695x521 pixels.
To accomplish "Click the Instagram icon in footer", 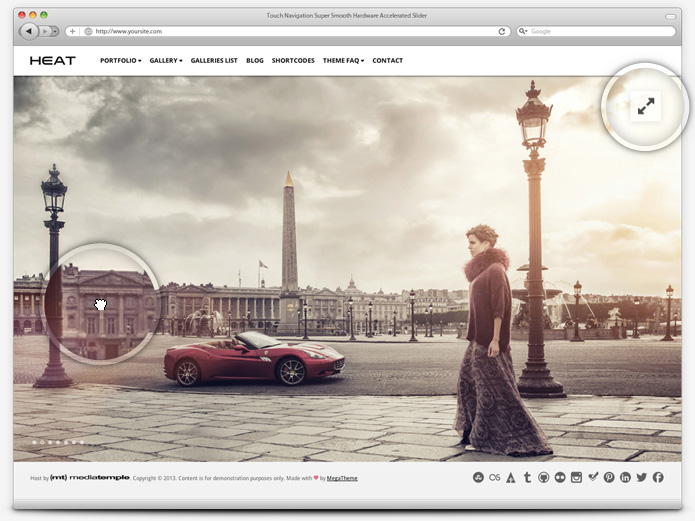I will [576, 478].
